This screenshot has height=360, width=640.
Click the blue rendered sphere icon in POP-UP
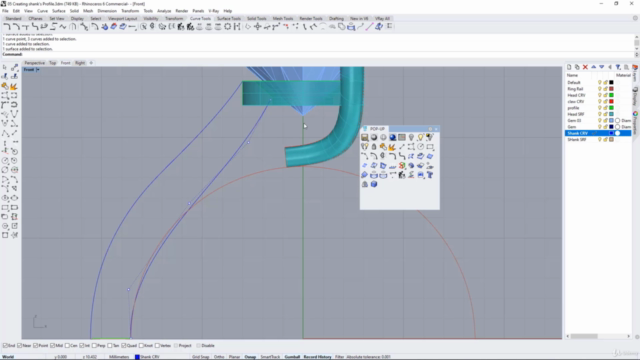pyautogui.click(x=392, y=138)
